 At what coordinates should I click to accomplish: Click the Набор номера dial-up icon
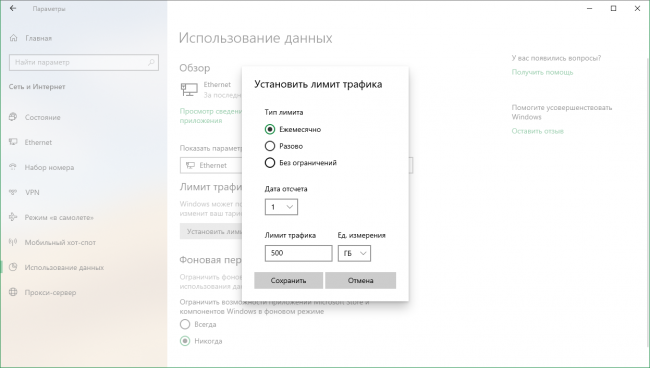click(x=13, y=167)
